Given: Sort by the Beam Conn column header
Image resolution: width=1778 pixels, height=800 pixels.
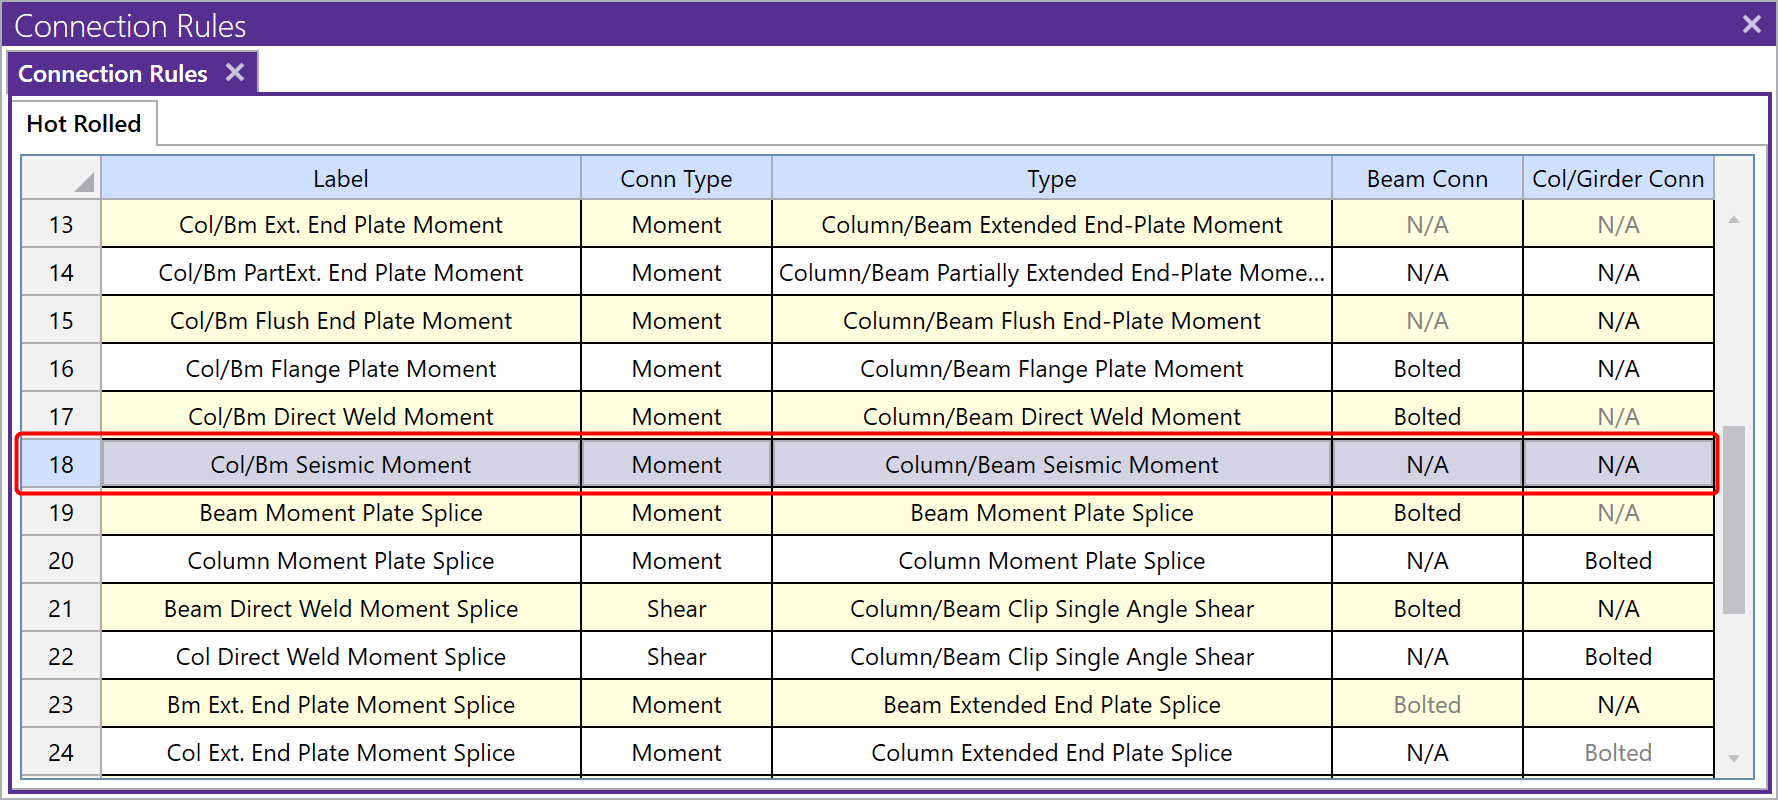Looking at the screenshot, I should click(1427, 179).
